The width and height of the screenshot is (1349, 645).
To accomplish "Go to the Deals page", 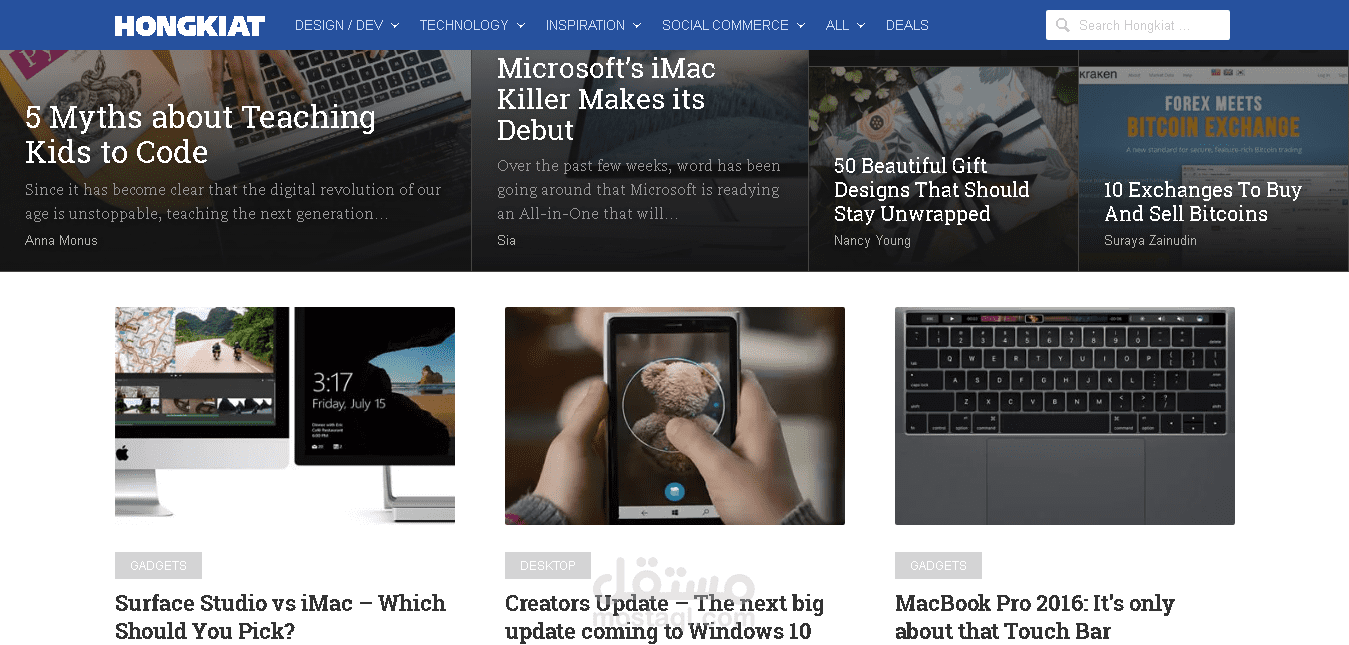I will [x=907, y=25].
